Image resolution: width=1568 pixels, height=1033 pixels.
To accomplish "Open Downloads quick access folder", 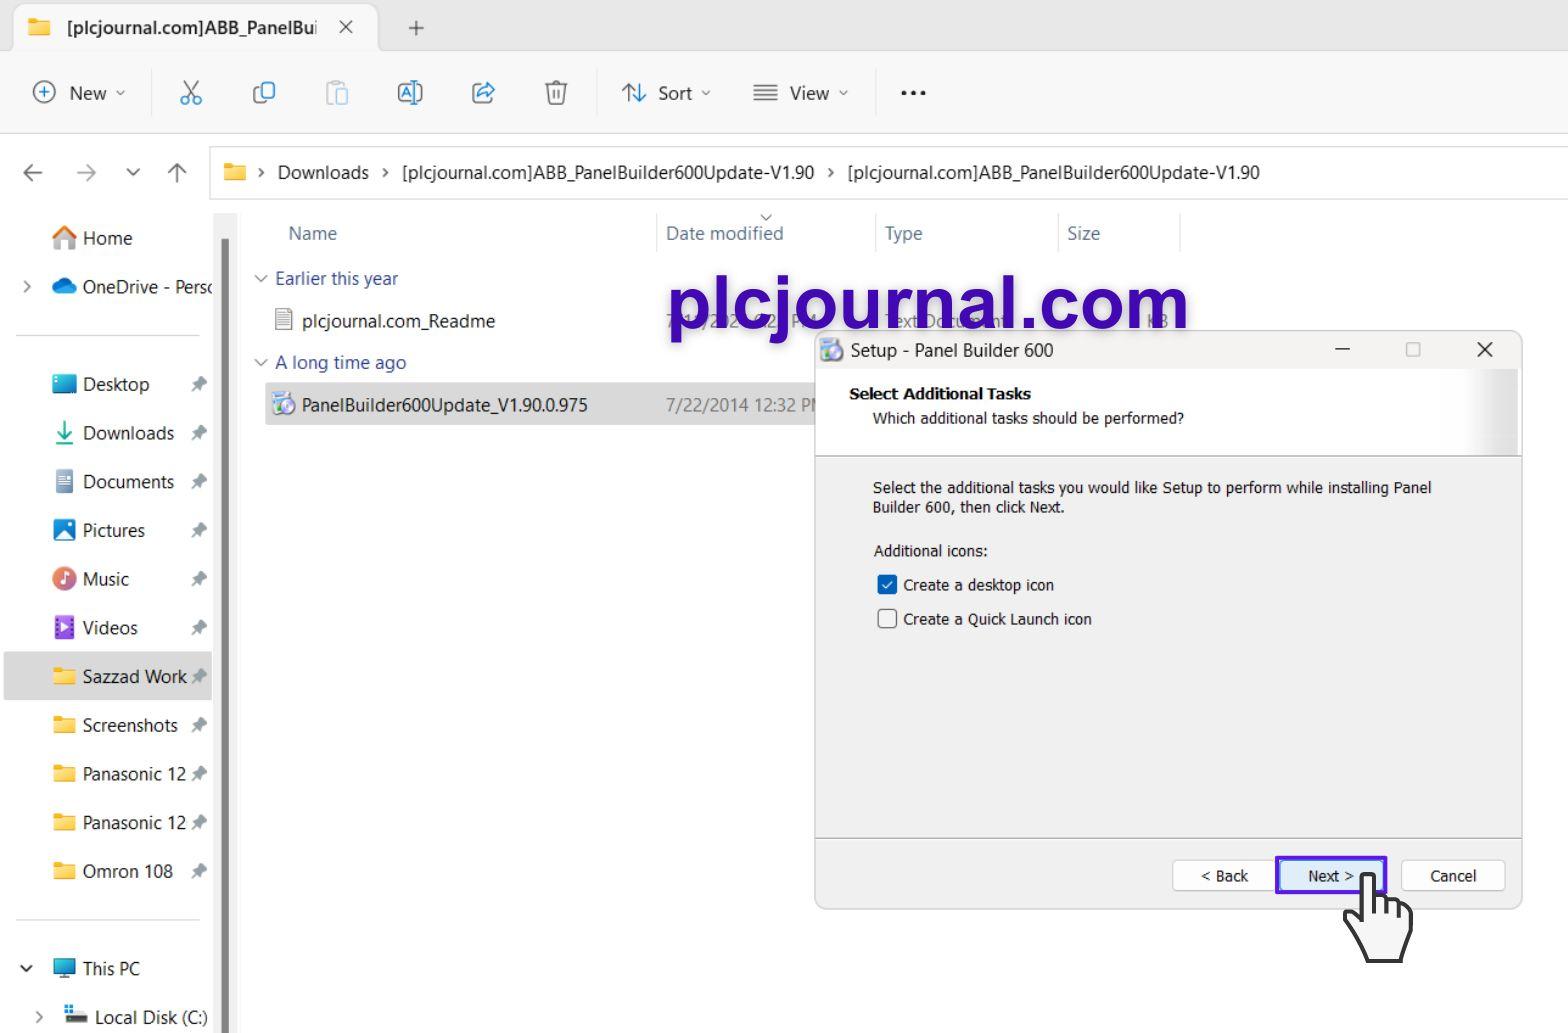I will coord(128,433).
